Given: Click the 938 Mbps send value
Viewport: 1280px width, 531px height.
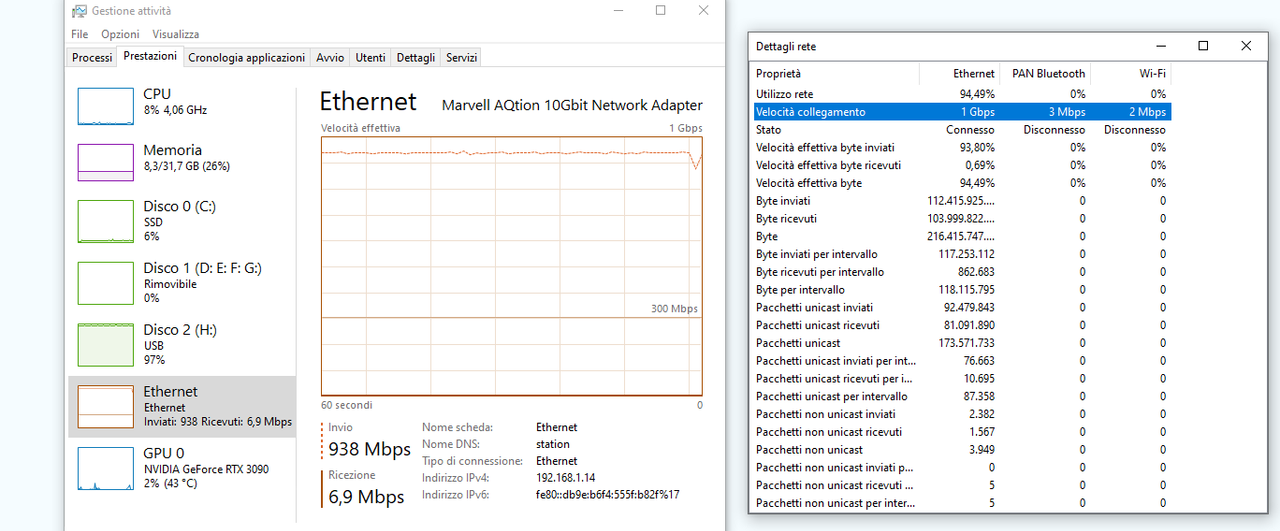Looking at the screenshot, I should 369,449.
